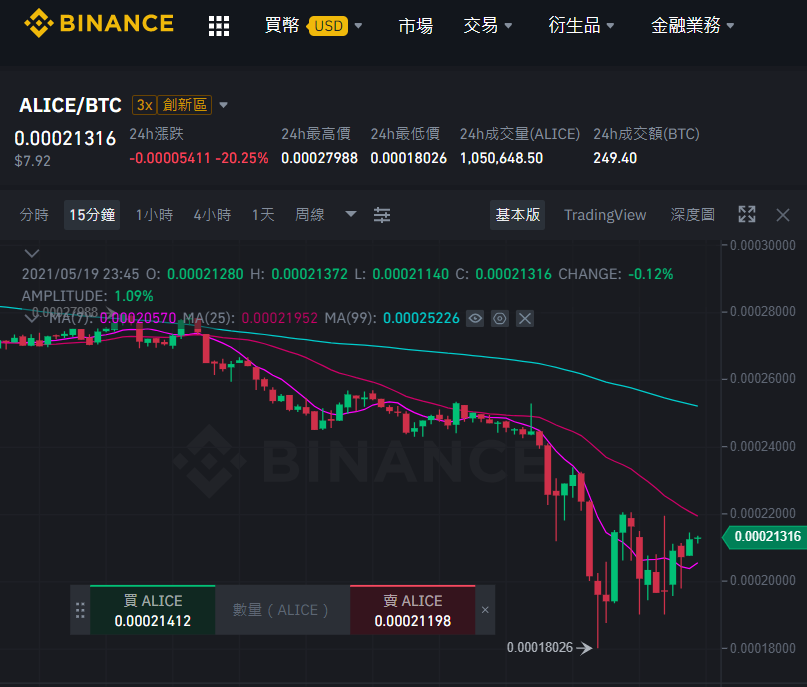Screen dimensions: 807x687
Task: Switch to 基本版 chart view
Action: (x=517, y=215)
